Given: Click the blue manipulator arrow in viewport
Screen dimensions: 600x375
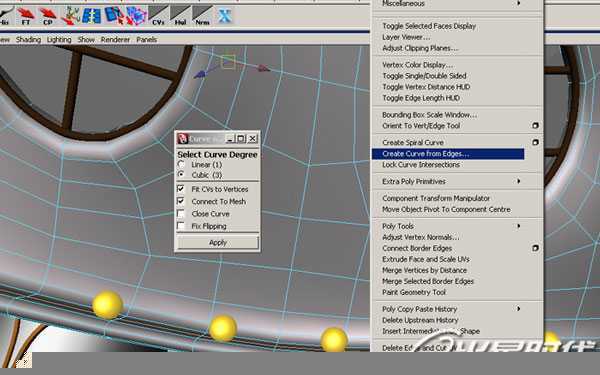Looking at the screenshot, I should 199,74.
